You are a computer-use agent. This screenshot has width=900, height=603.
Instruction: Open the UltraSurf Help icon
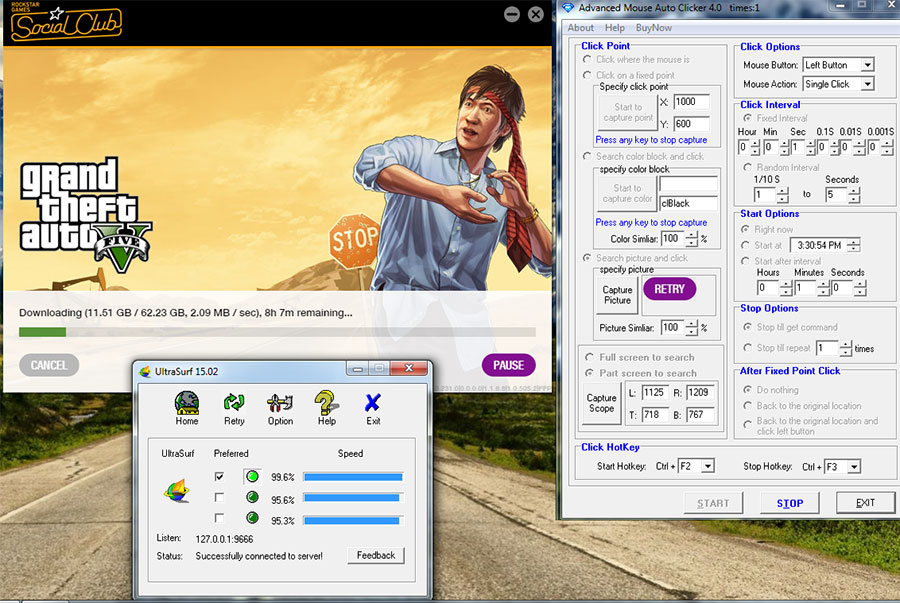click(x=326, y=403)
